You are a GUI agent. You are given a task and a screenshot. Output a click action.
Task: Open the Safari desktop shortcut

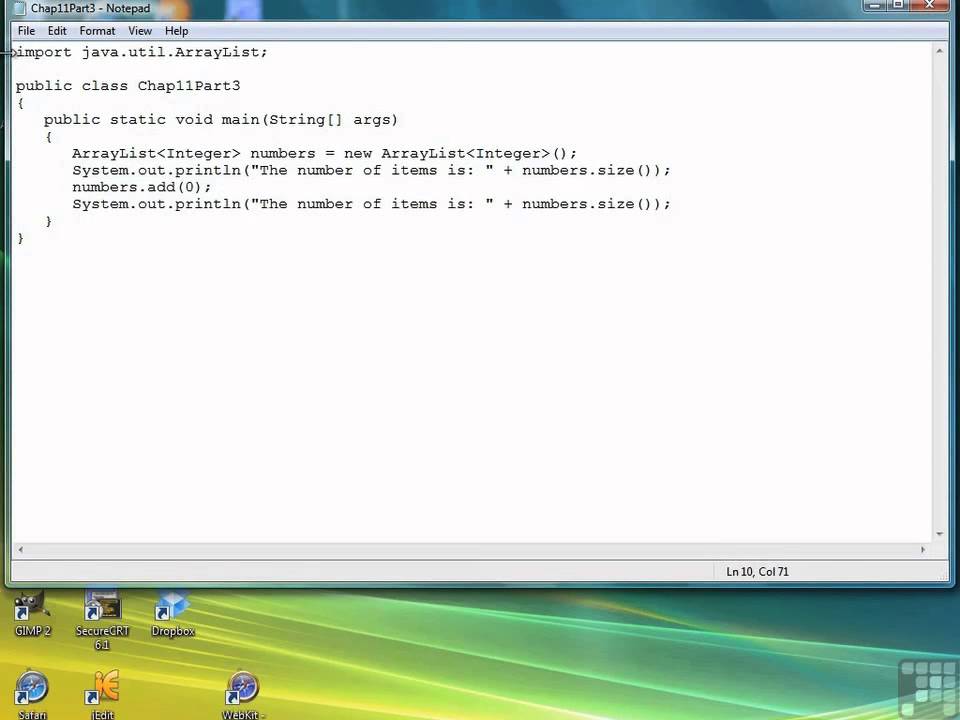32,696
